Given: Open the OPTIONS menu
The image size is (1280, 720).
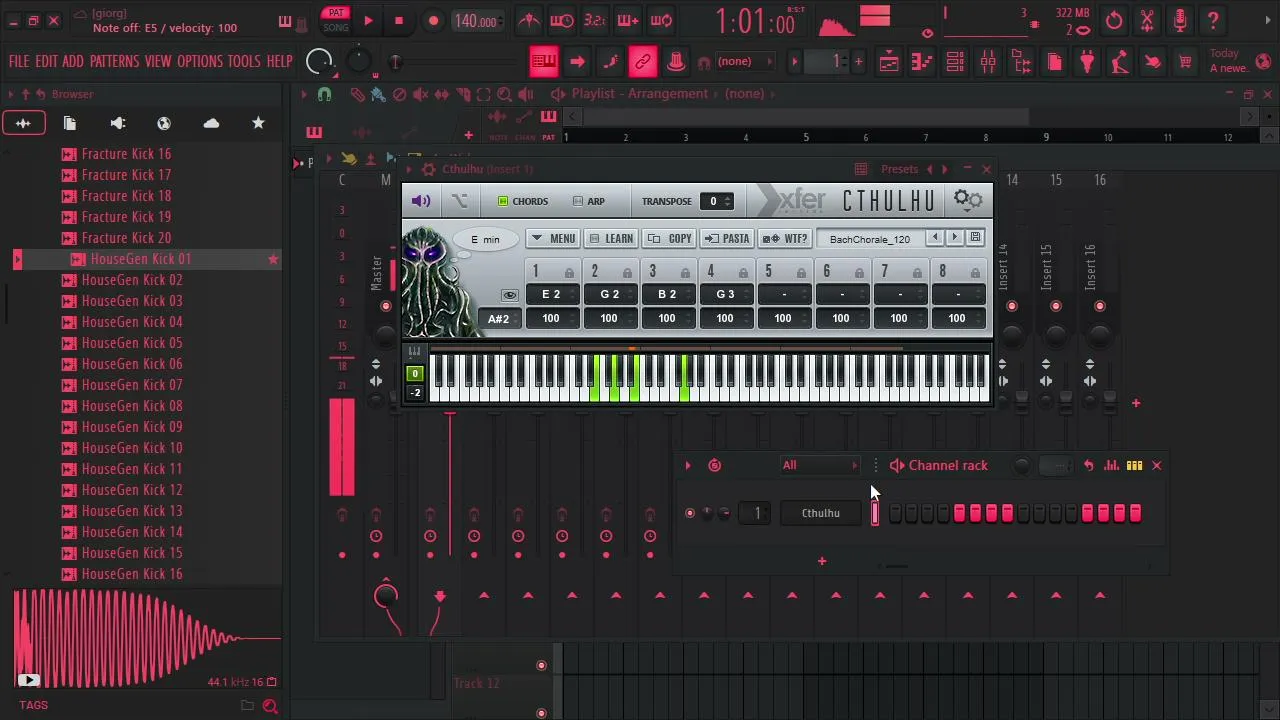Looking at the screenshot, I should tap(200, 62).
